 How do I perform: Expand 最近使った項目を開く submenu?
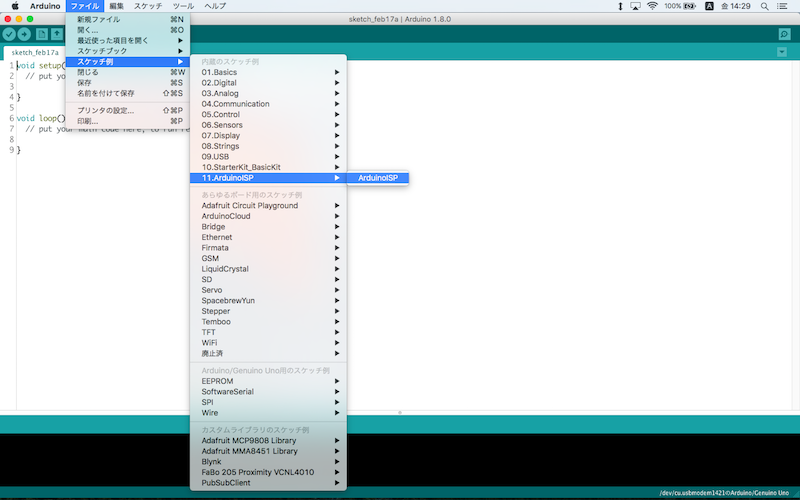pyautogui.click(x=128, y=40)
